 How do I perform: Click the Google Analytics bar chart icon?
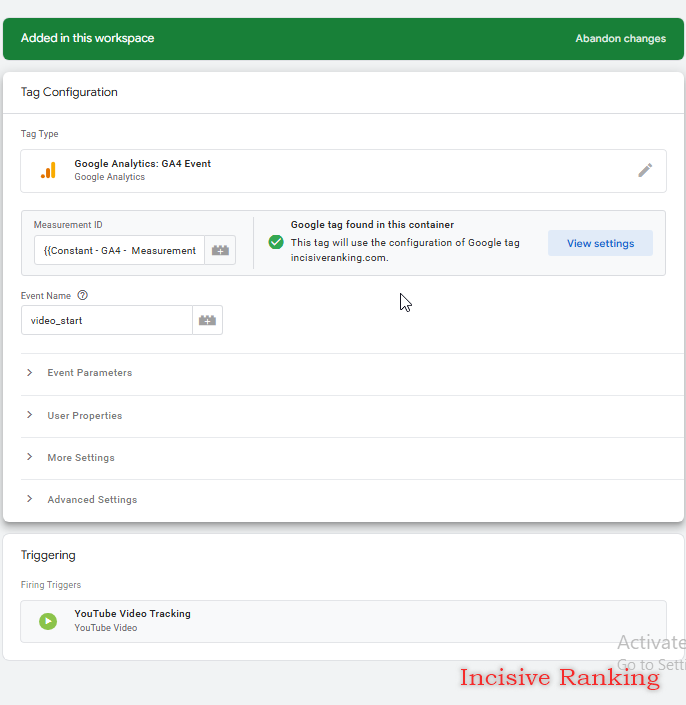(48, 170)
